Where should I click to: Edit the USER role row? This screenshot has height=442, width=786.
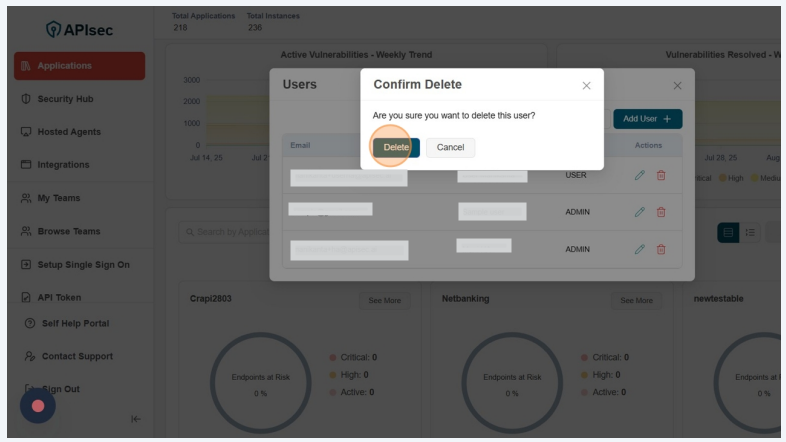pos(640,175)
